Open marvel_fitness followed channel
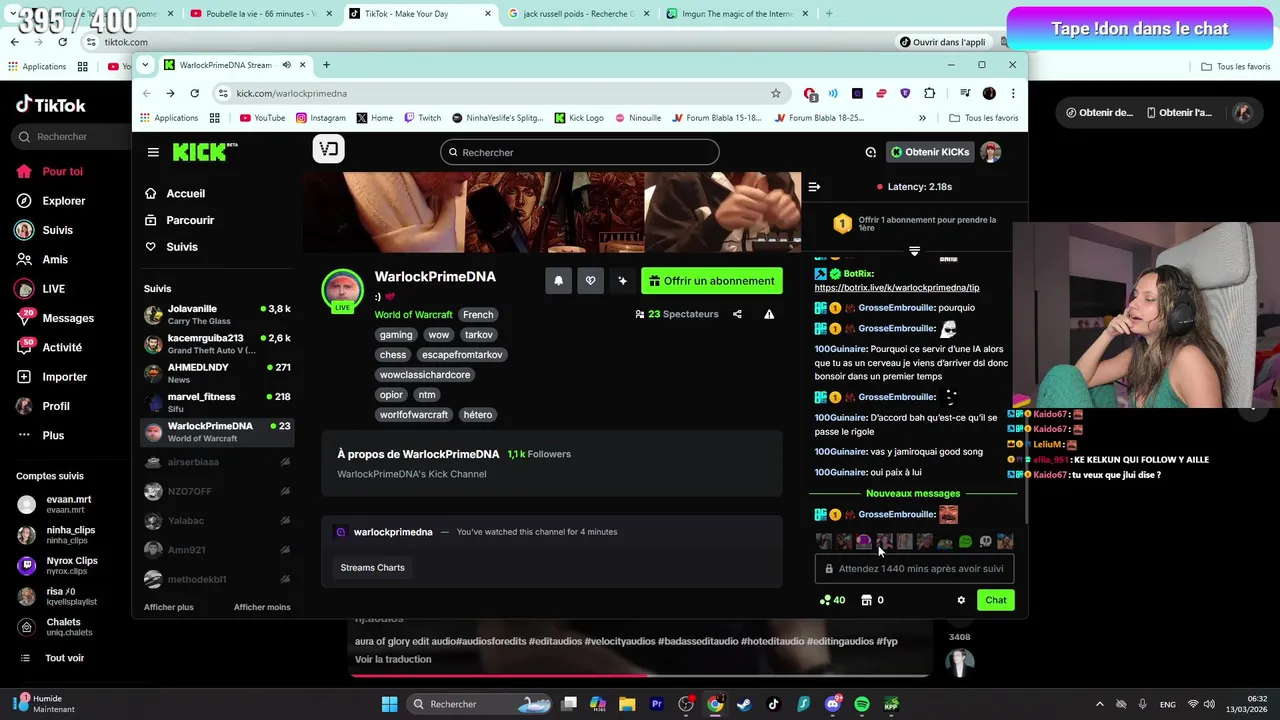The width and height of the screenshot is (1280, 720). pos(218,402)
